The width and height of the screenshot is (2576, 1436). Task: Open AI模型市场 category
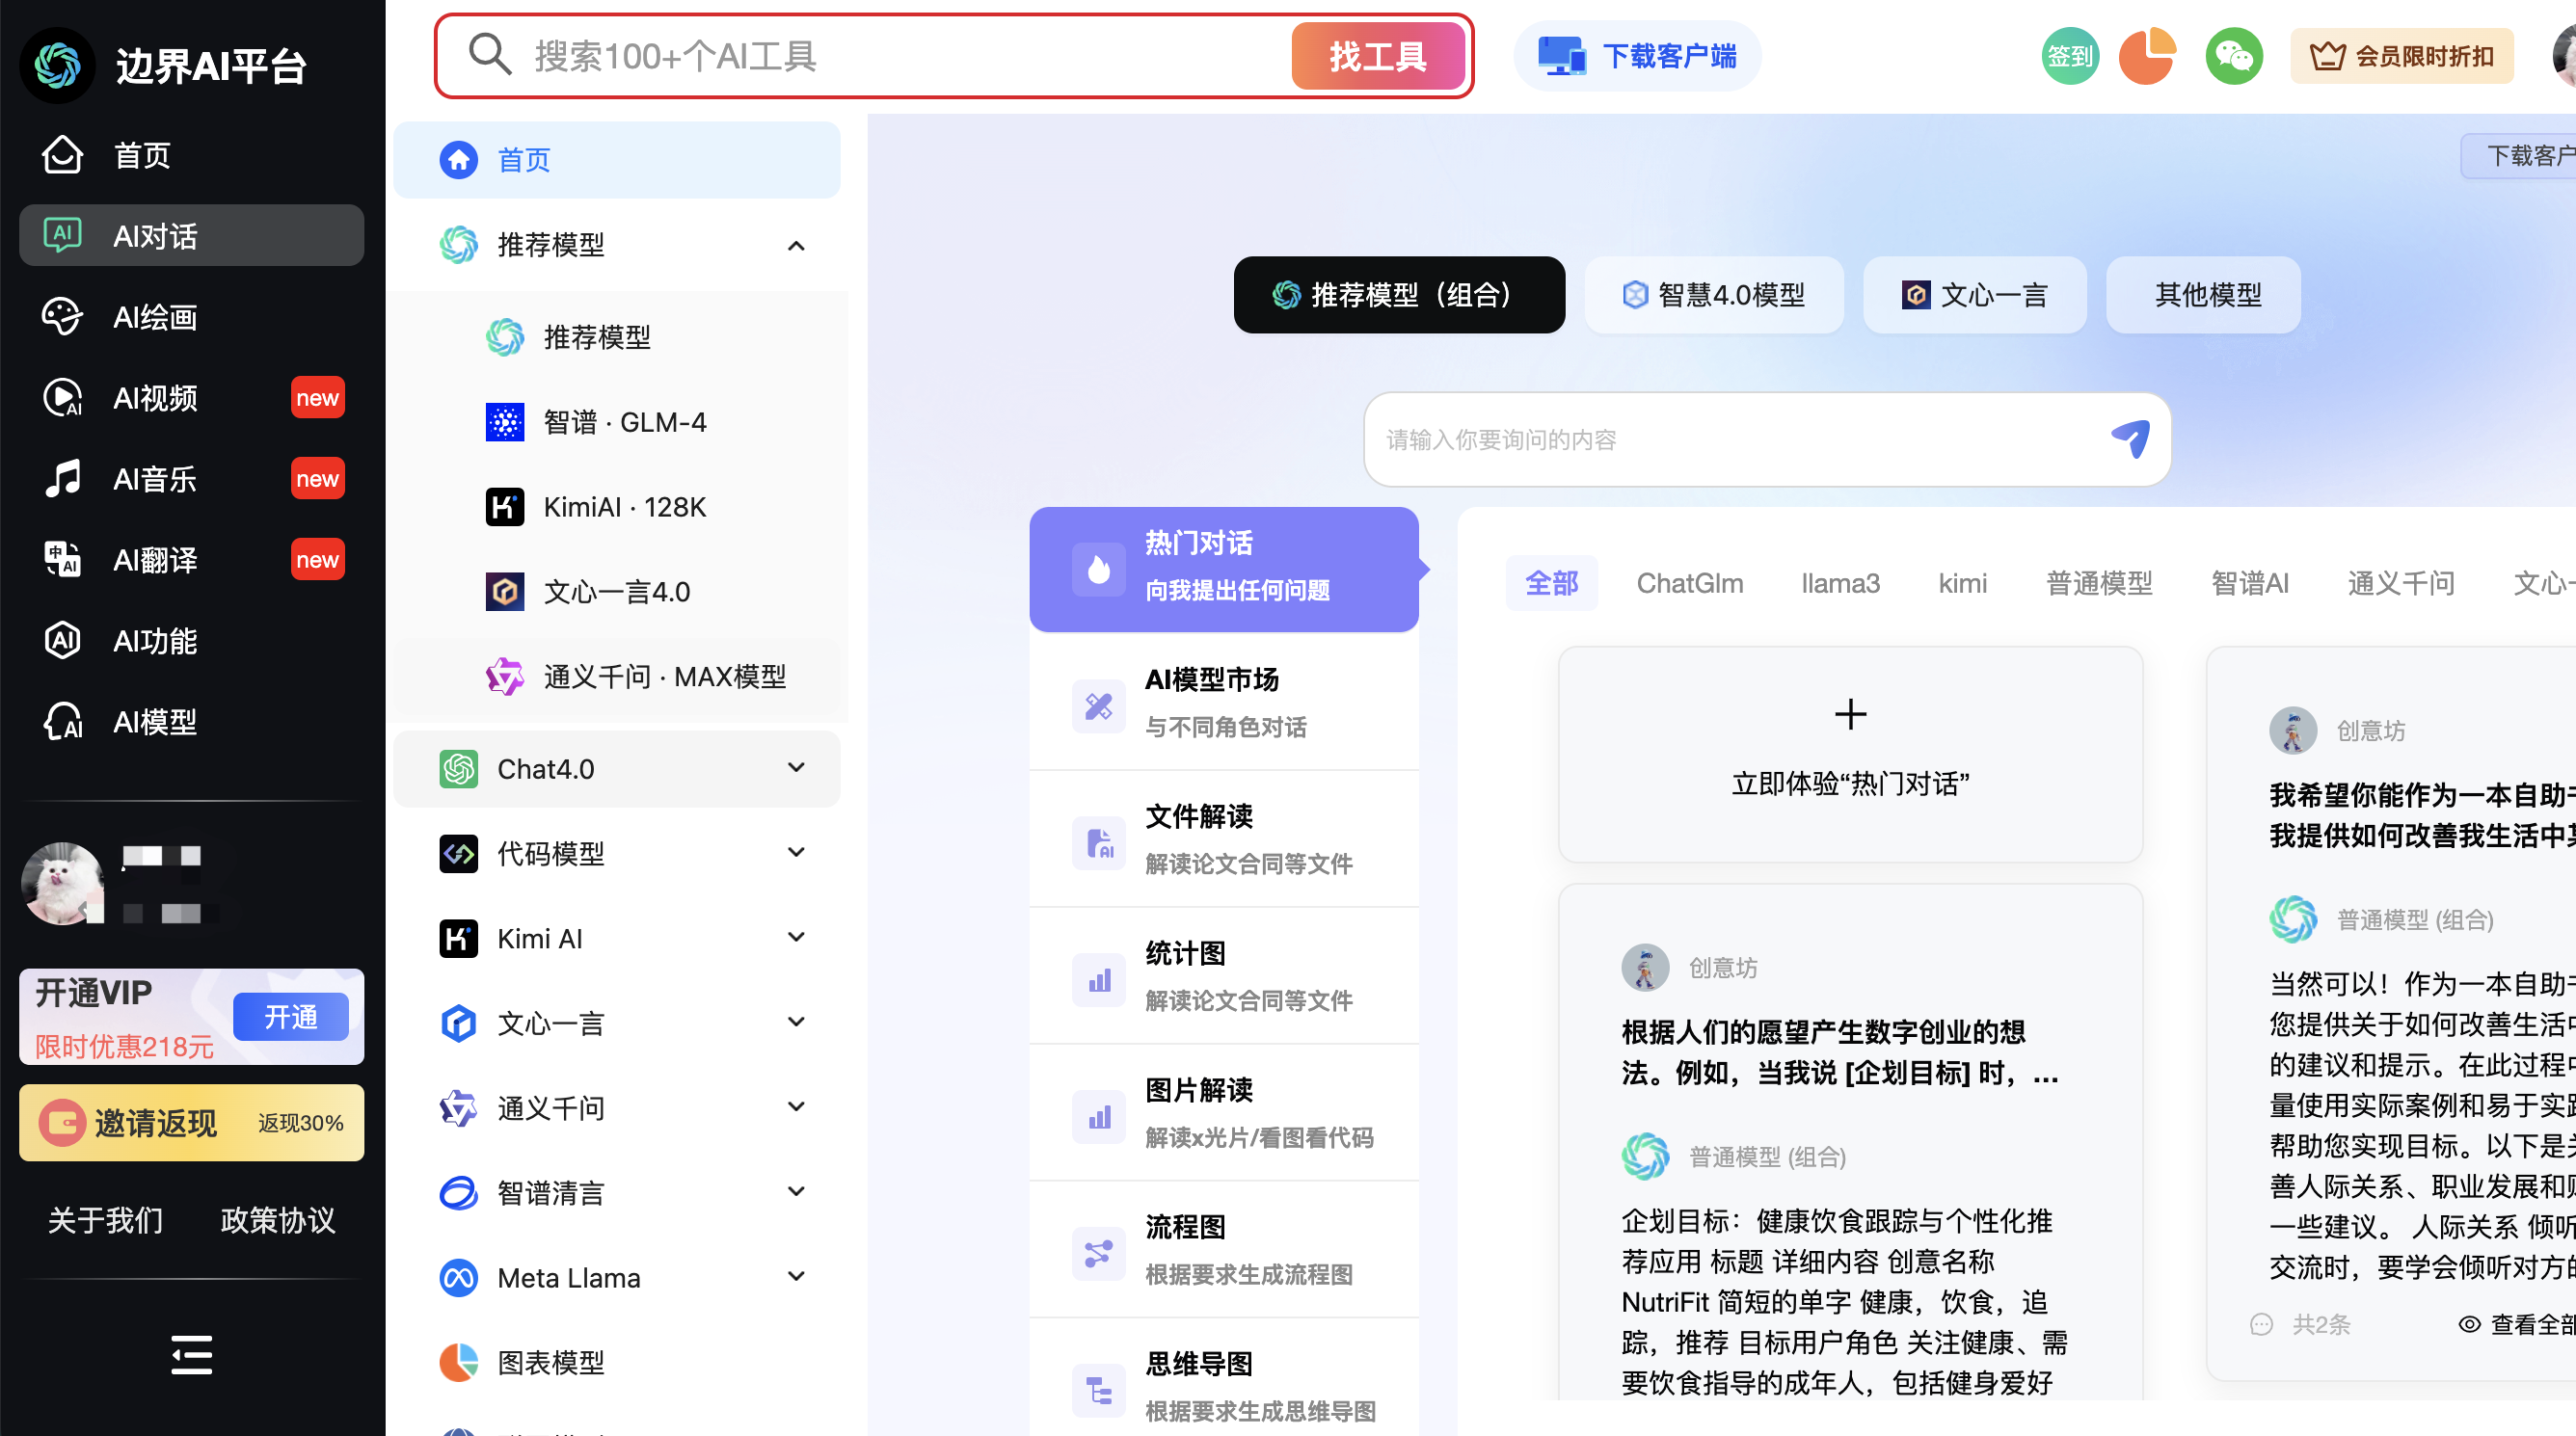(1224, 704)
